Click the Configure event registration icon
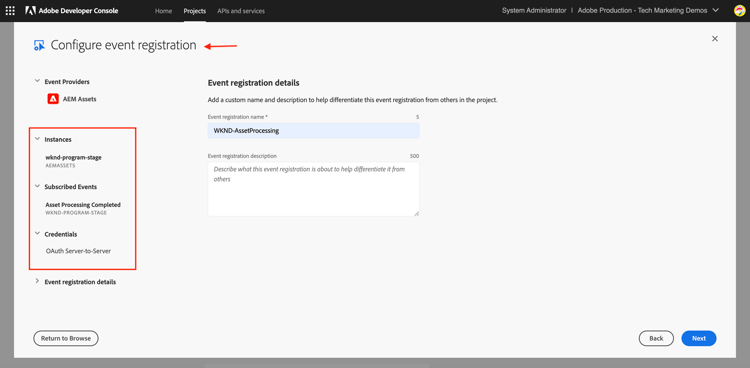 pyautogui.click(x=39, y=45)
